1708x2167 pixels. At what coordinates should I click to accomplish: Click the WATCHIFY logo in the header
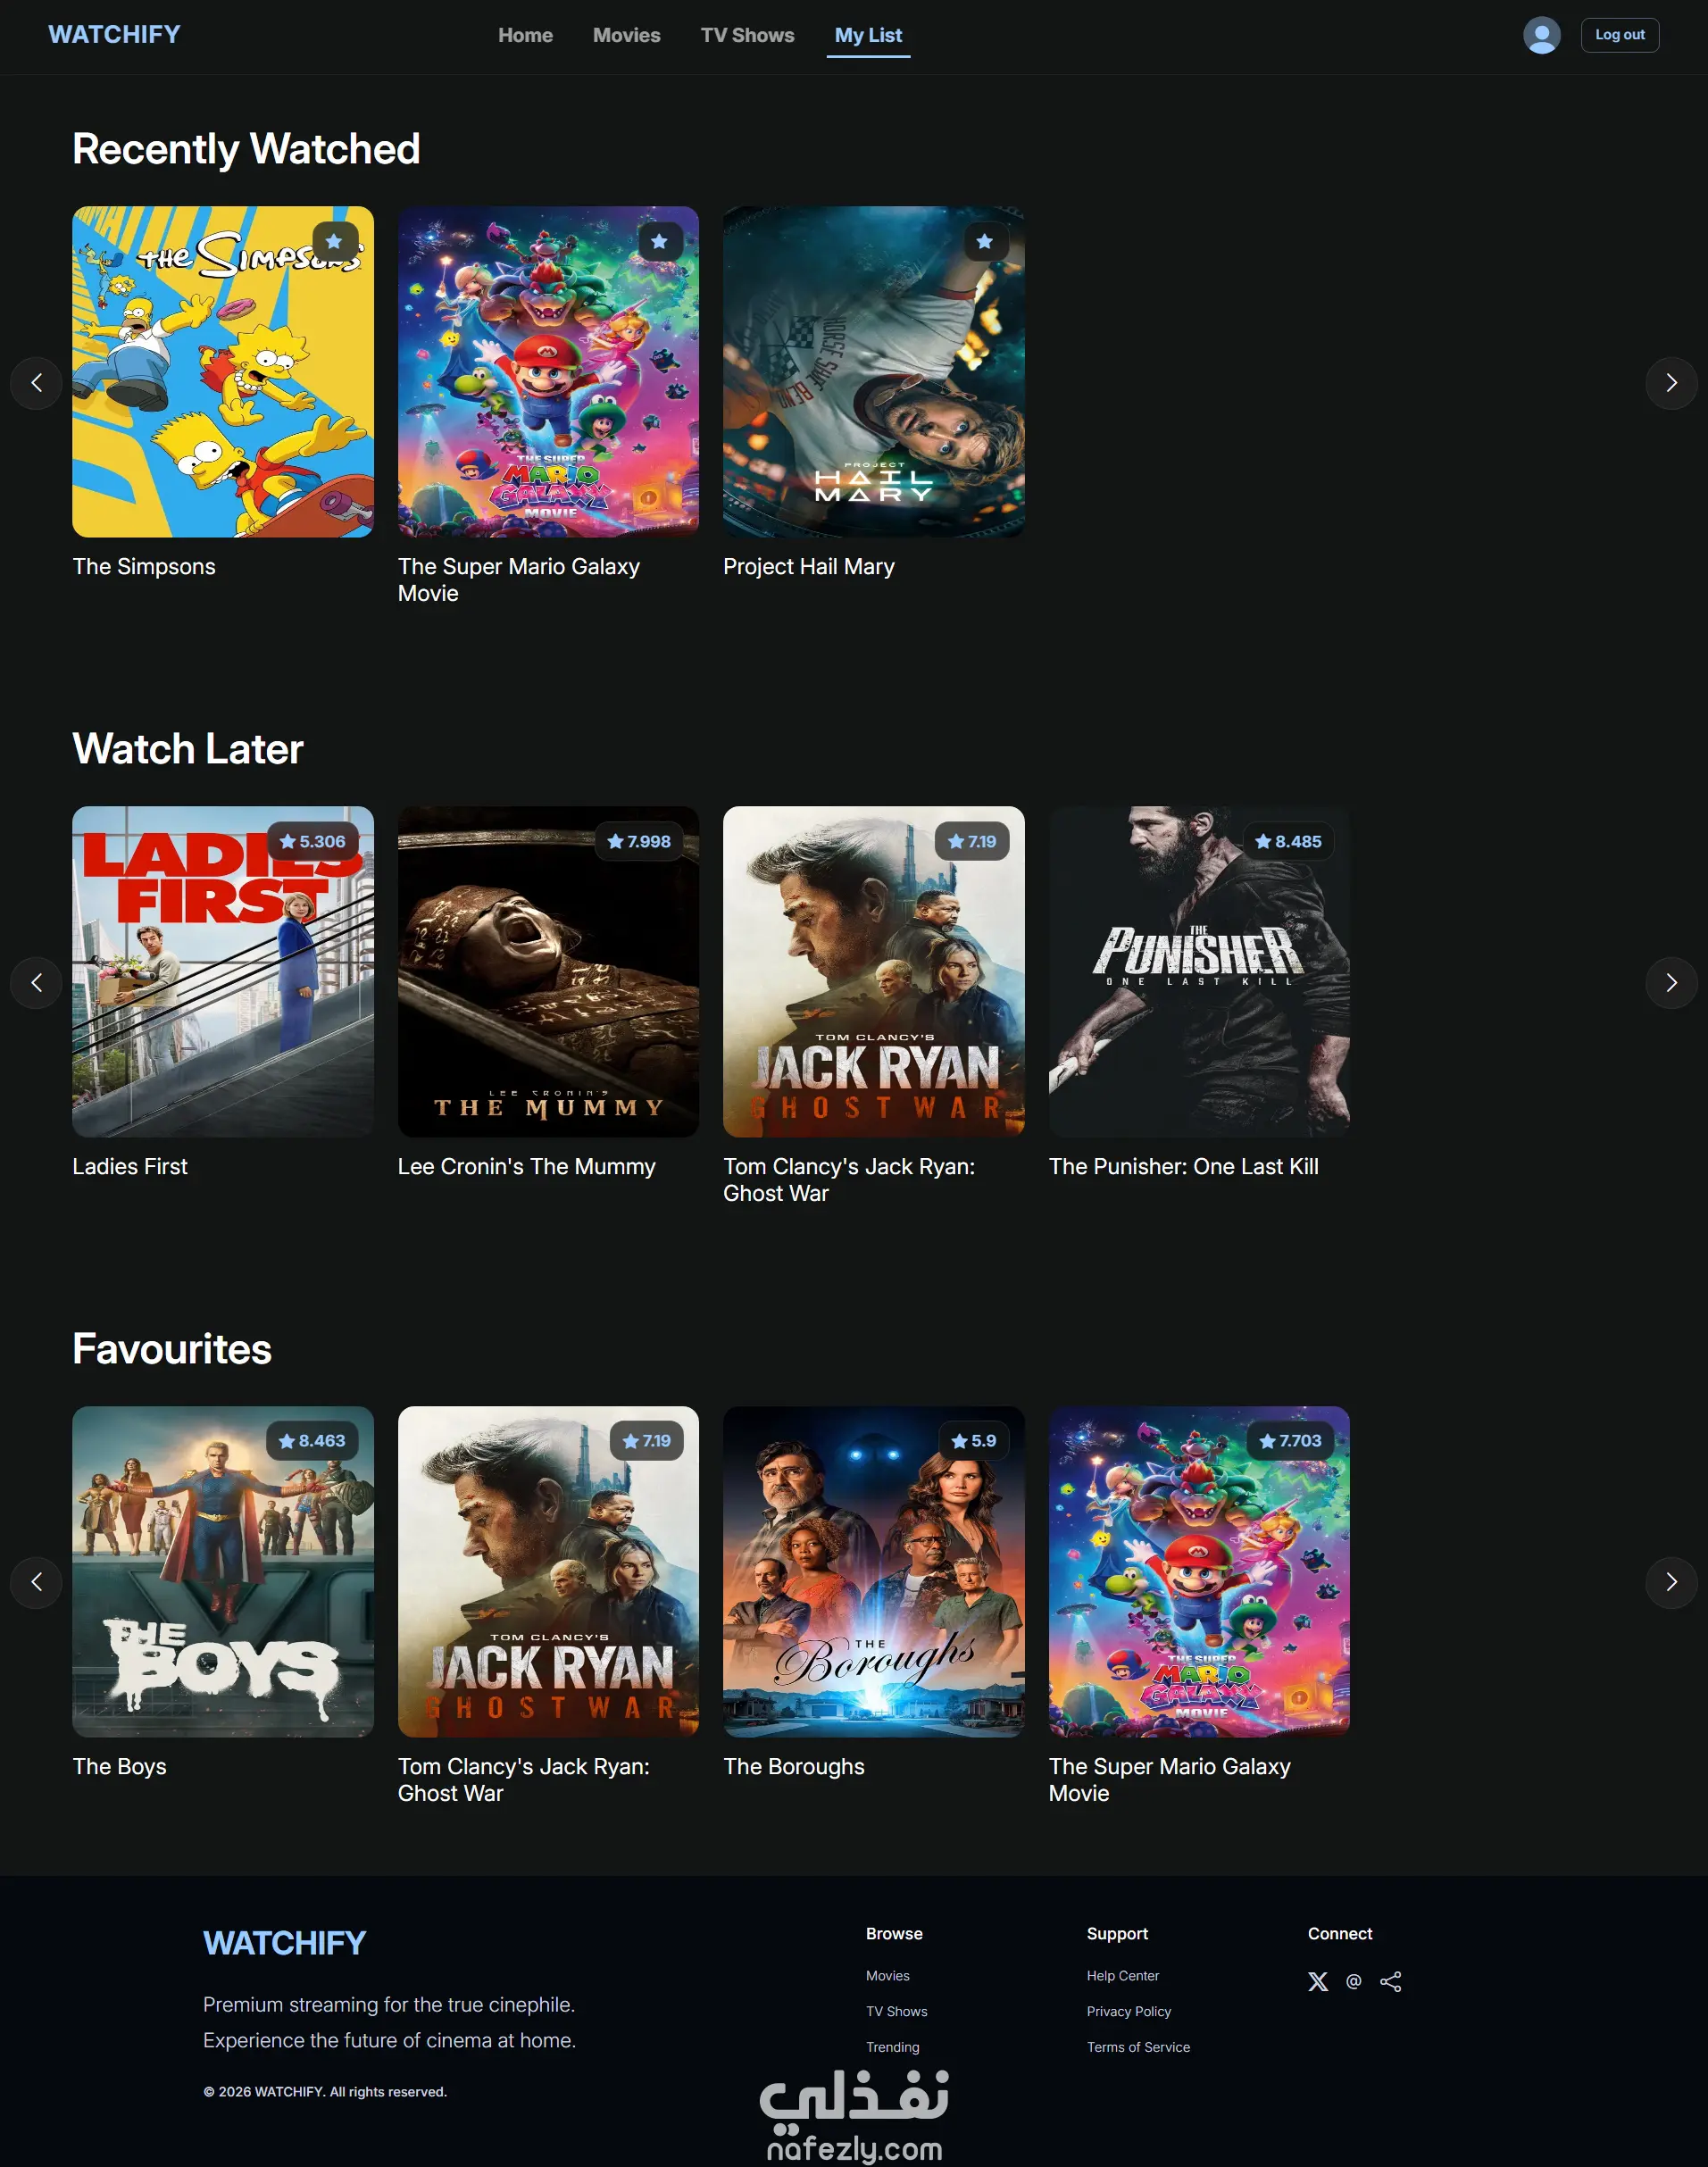tap(115, 35)
